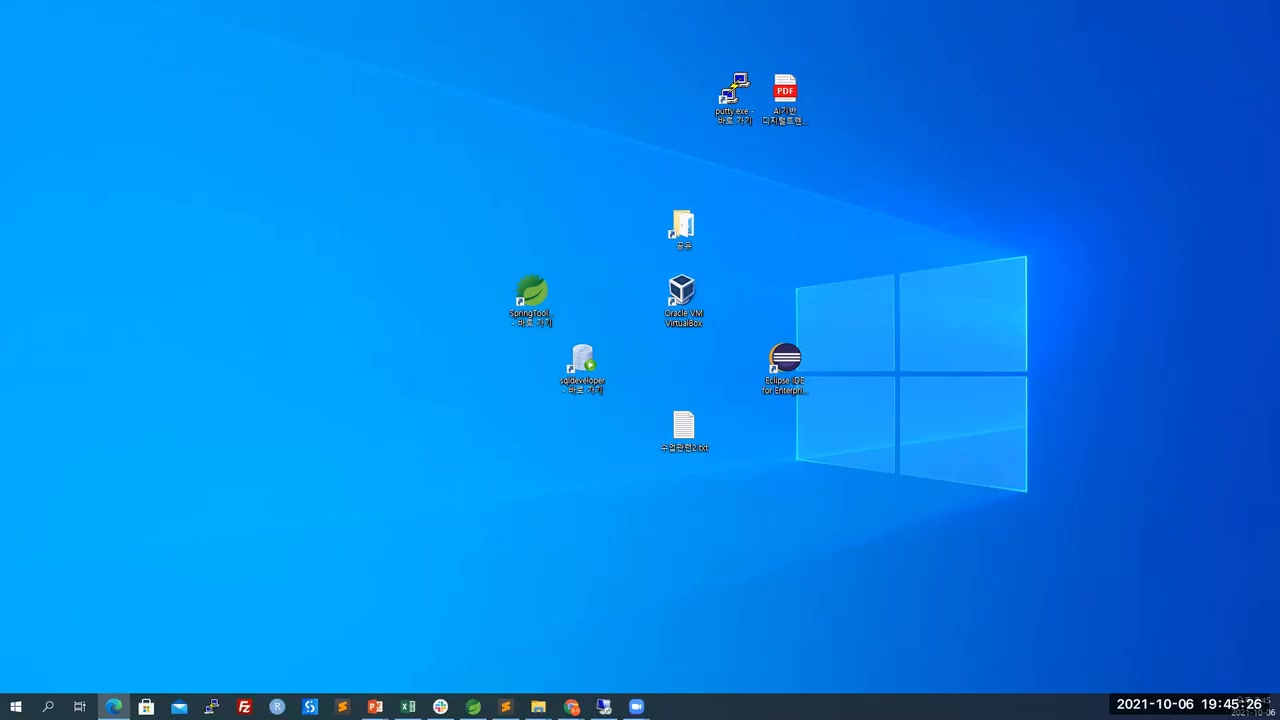This screenshot has height=720, width=1280.
Task: Open Zoom from the taskbar
Action: [x=636, y=707]
